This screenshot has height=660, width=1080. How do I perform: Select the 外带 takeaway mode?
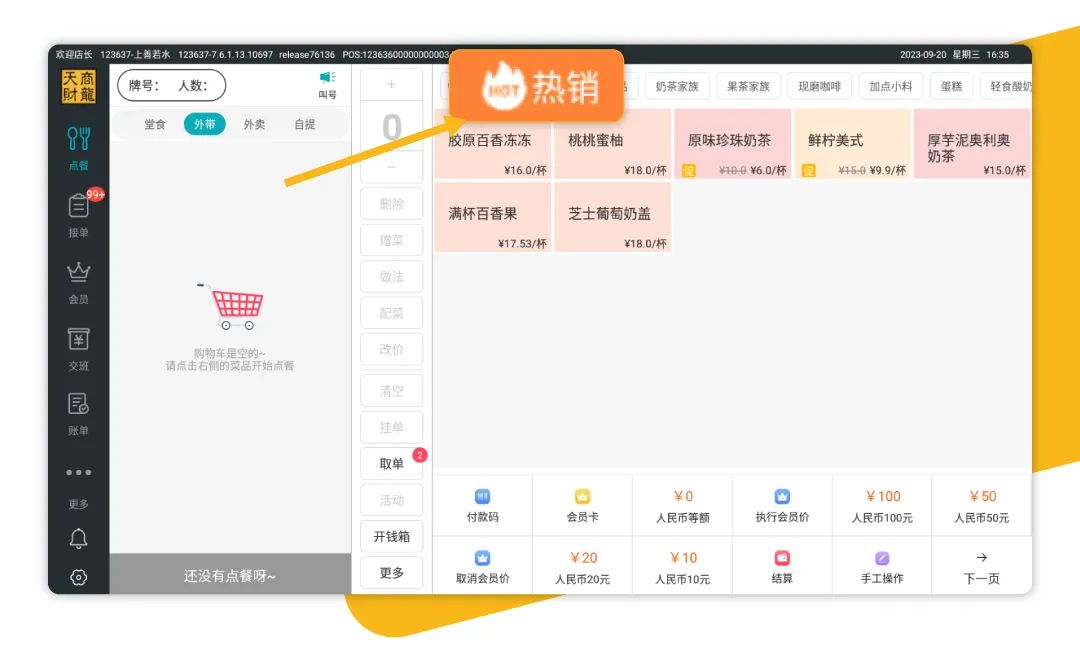[205, 124]
